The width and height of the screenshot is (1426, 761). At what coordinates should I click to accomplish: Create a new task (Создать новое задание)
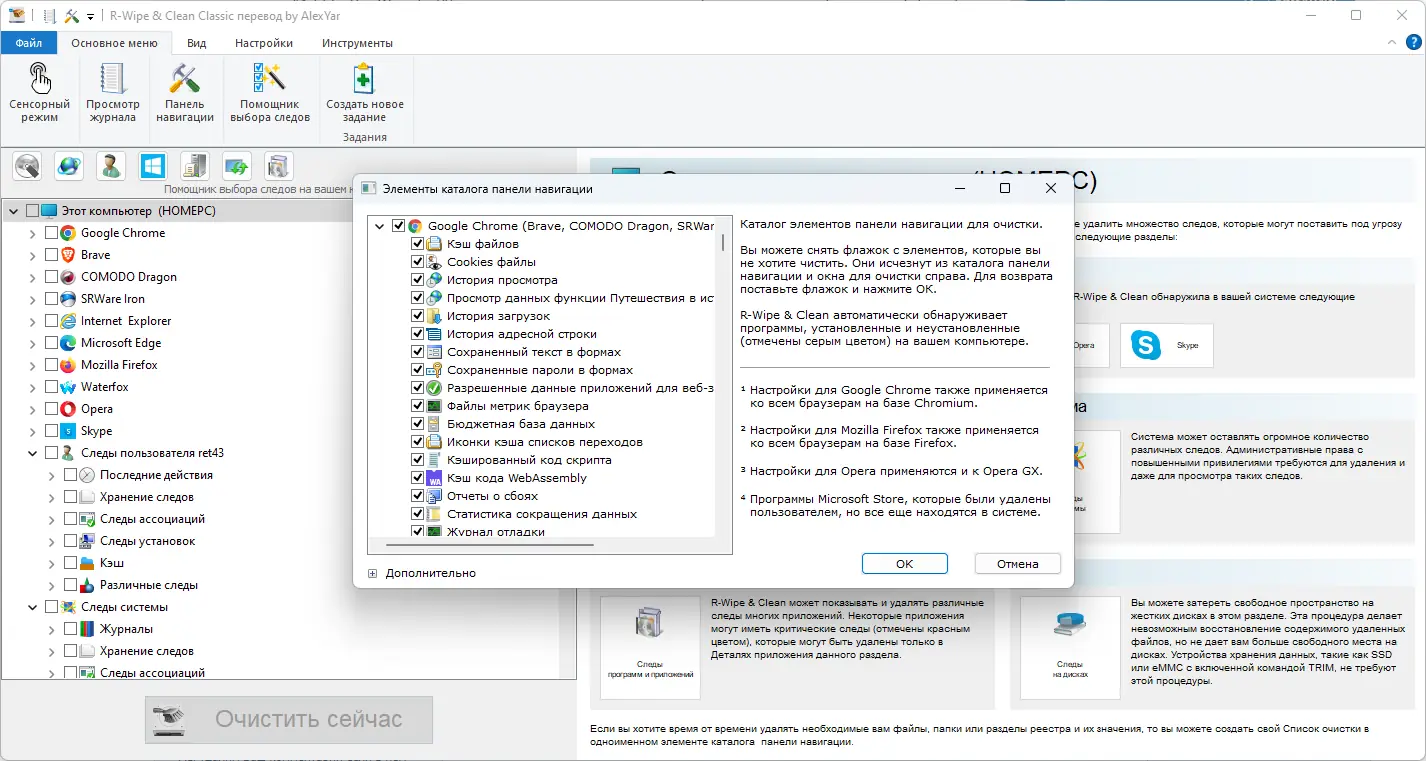[365, 93]
